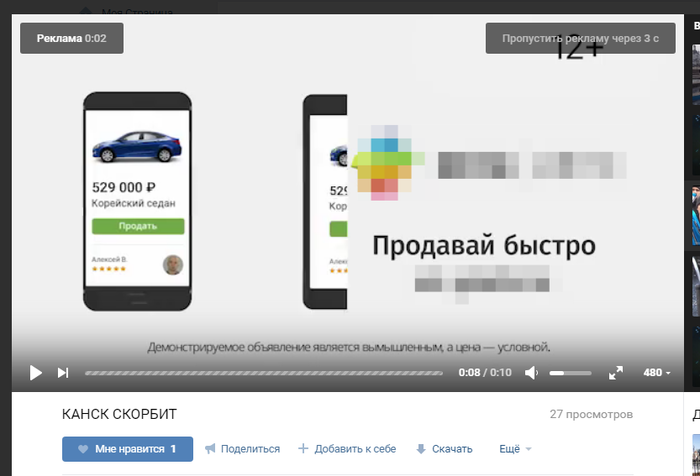Click the green 'Продать' button in ad
Screen dimensions: 700x476
pyautogui.click(x=137, y=226)
